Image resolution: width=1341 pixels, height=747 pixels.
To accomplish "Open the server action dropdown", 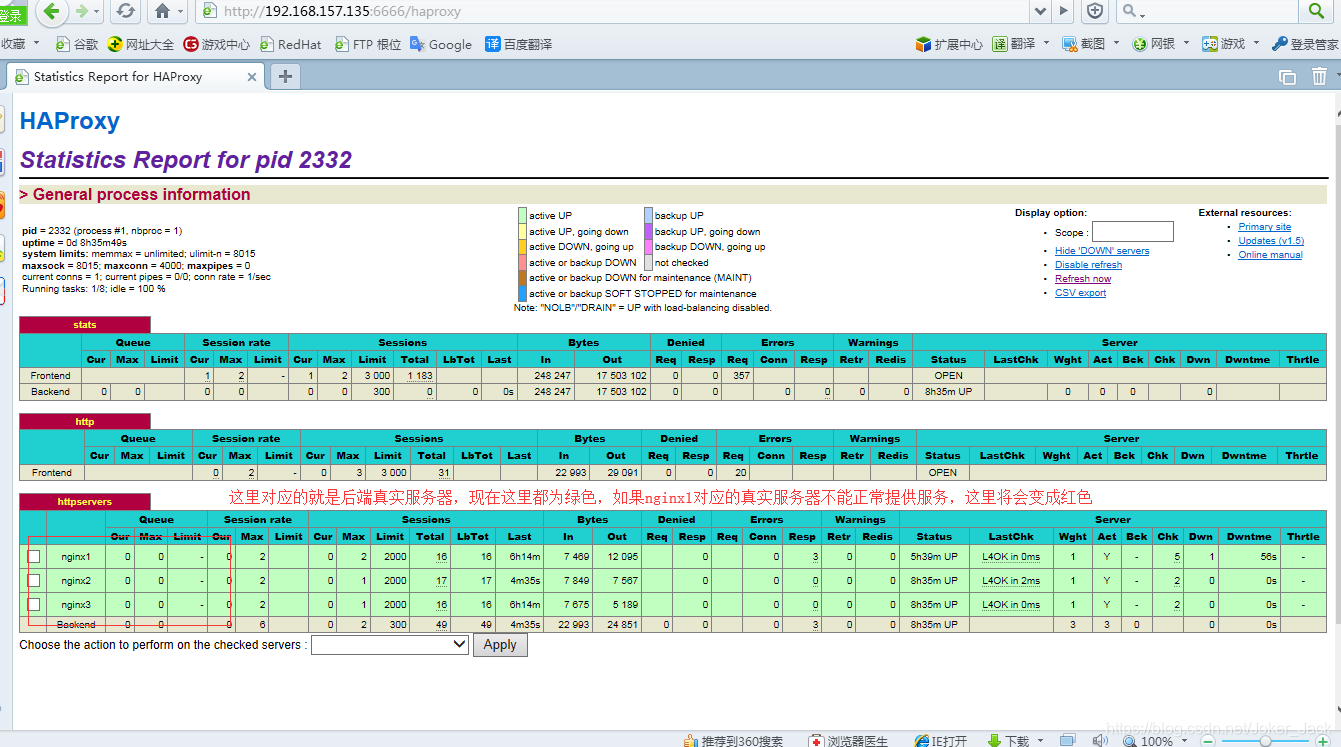I will coord(390,645).
